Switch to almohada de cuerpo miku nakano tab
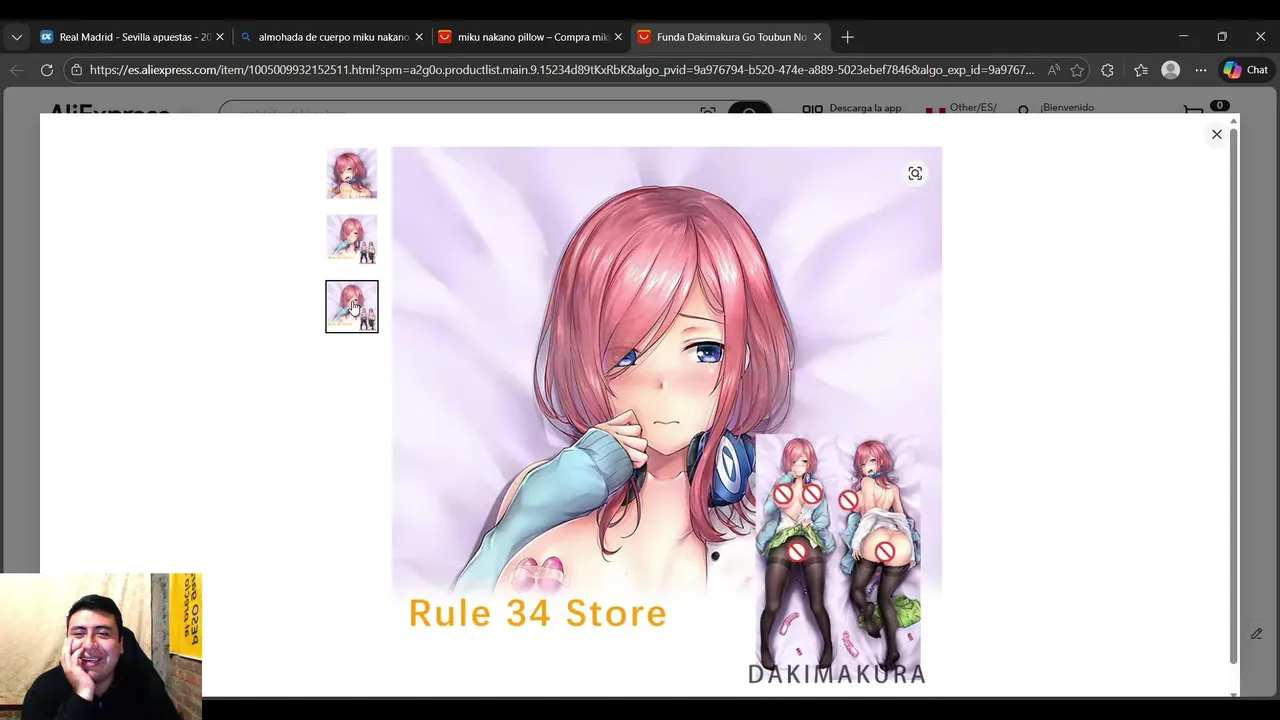1280x720 pixels. pos(333,37)
